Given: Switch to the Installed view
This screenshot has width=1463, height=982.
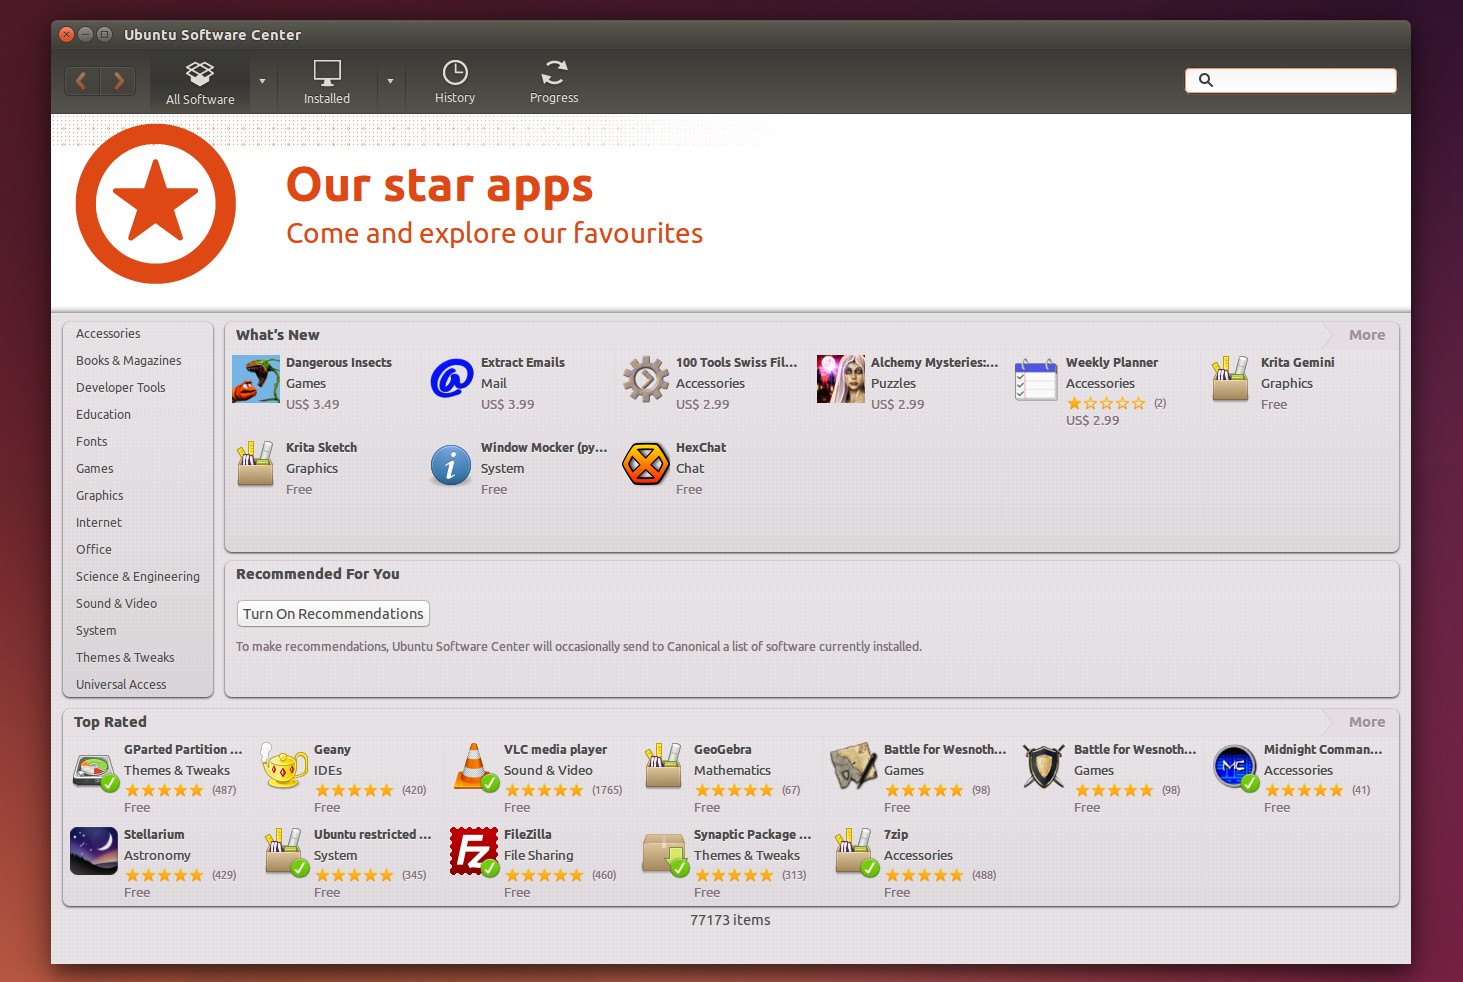Looking at the screenshot, I should pyautogui.click(x=326, y=80).
